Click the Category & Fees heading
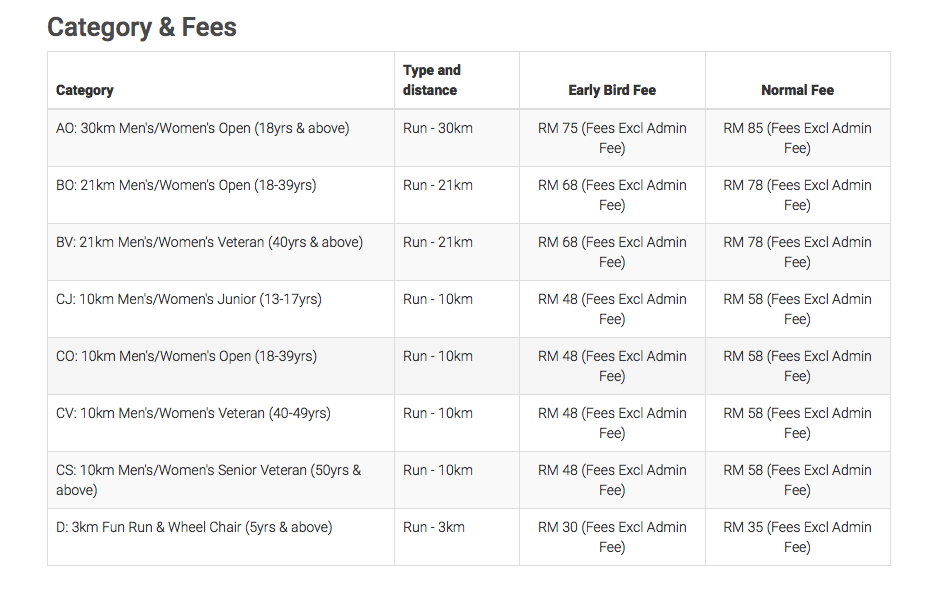The height and width of the screenshot is (603, 942). (x=142, y=27)
